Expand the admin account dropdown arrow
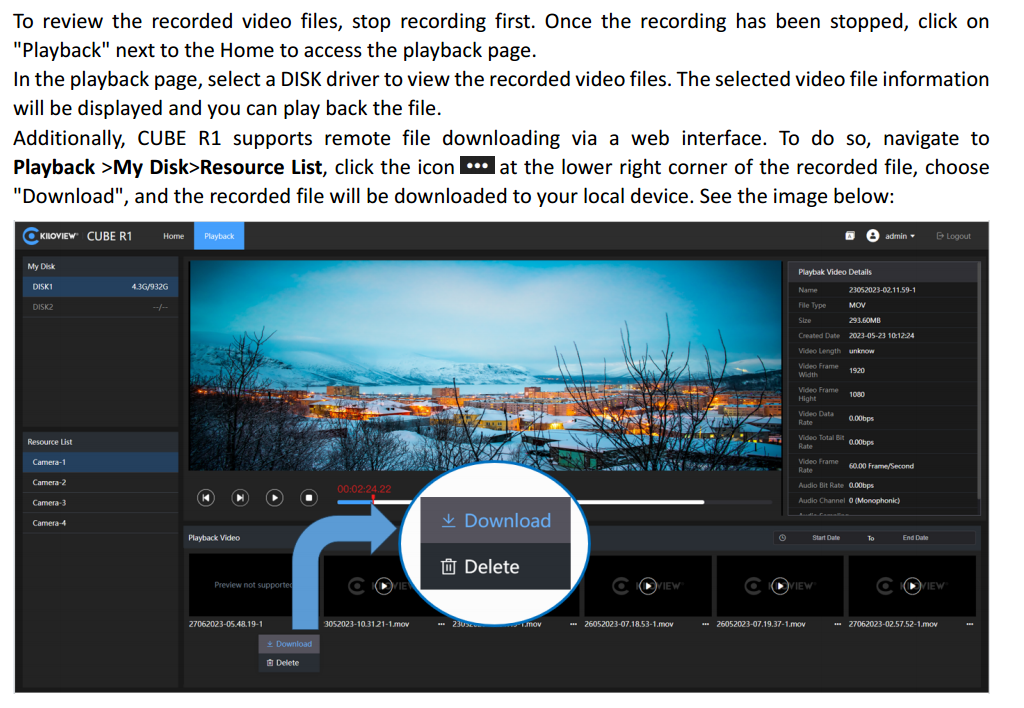Screen dimensions: 1024x708 [x=912, y=236]
